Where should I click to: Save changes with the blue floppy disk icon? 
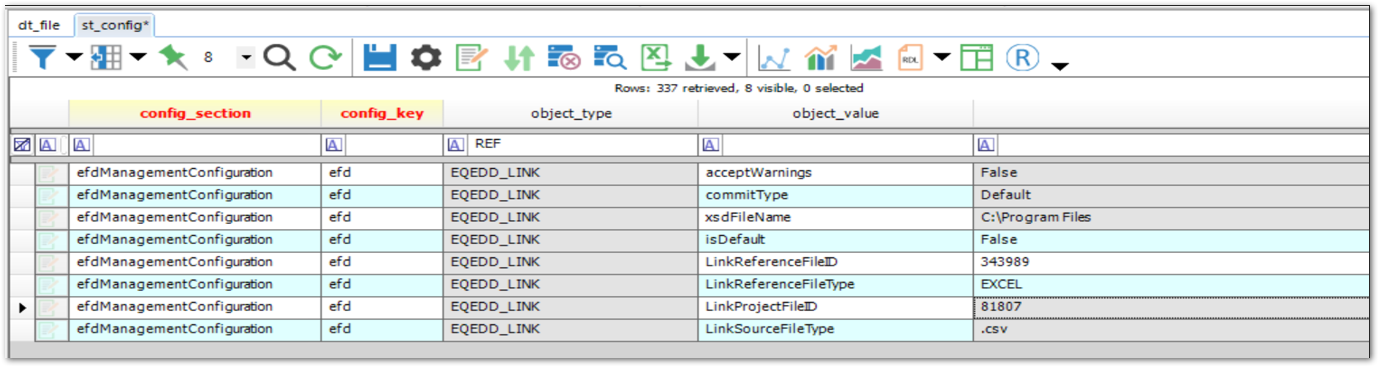[x=380, y=58]
